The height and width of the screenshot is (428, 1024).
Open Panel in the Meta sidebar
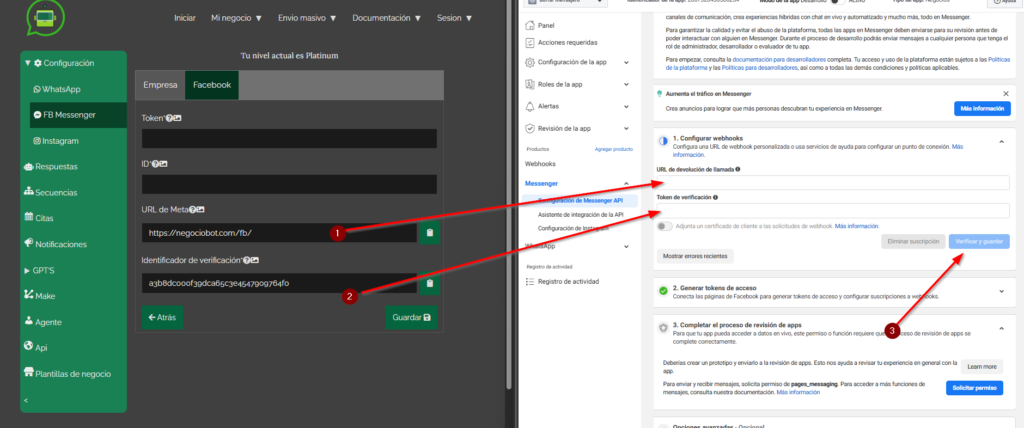(541, 25)
